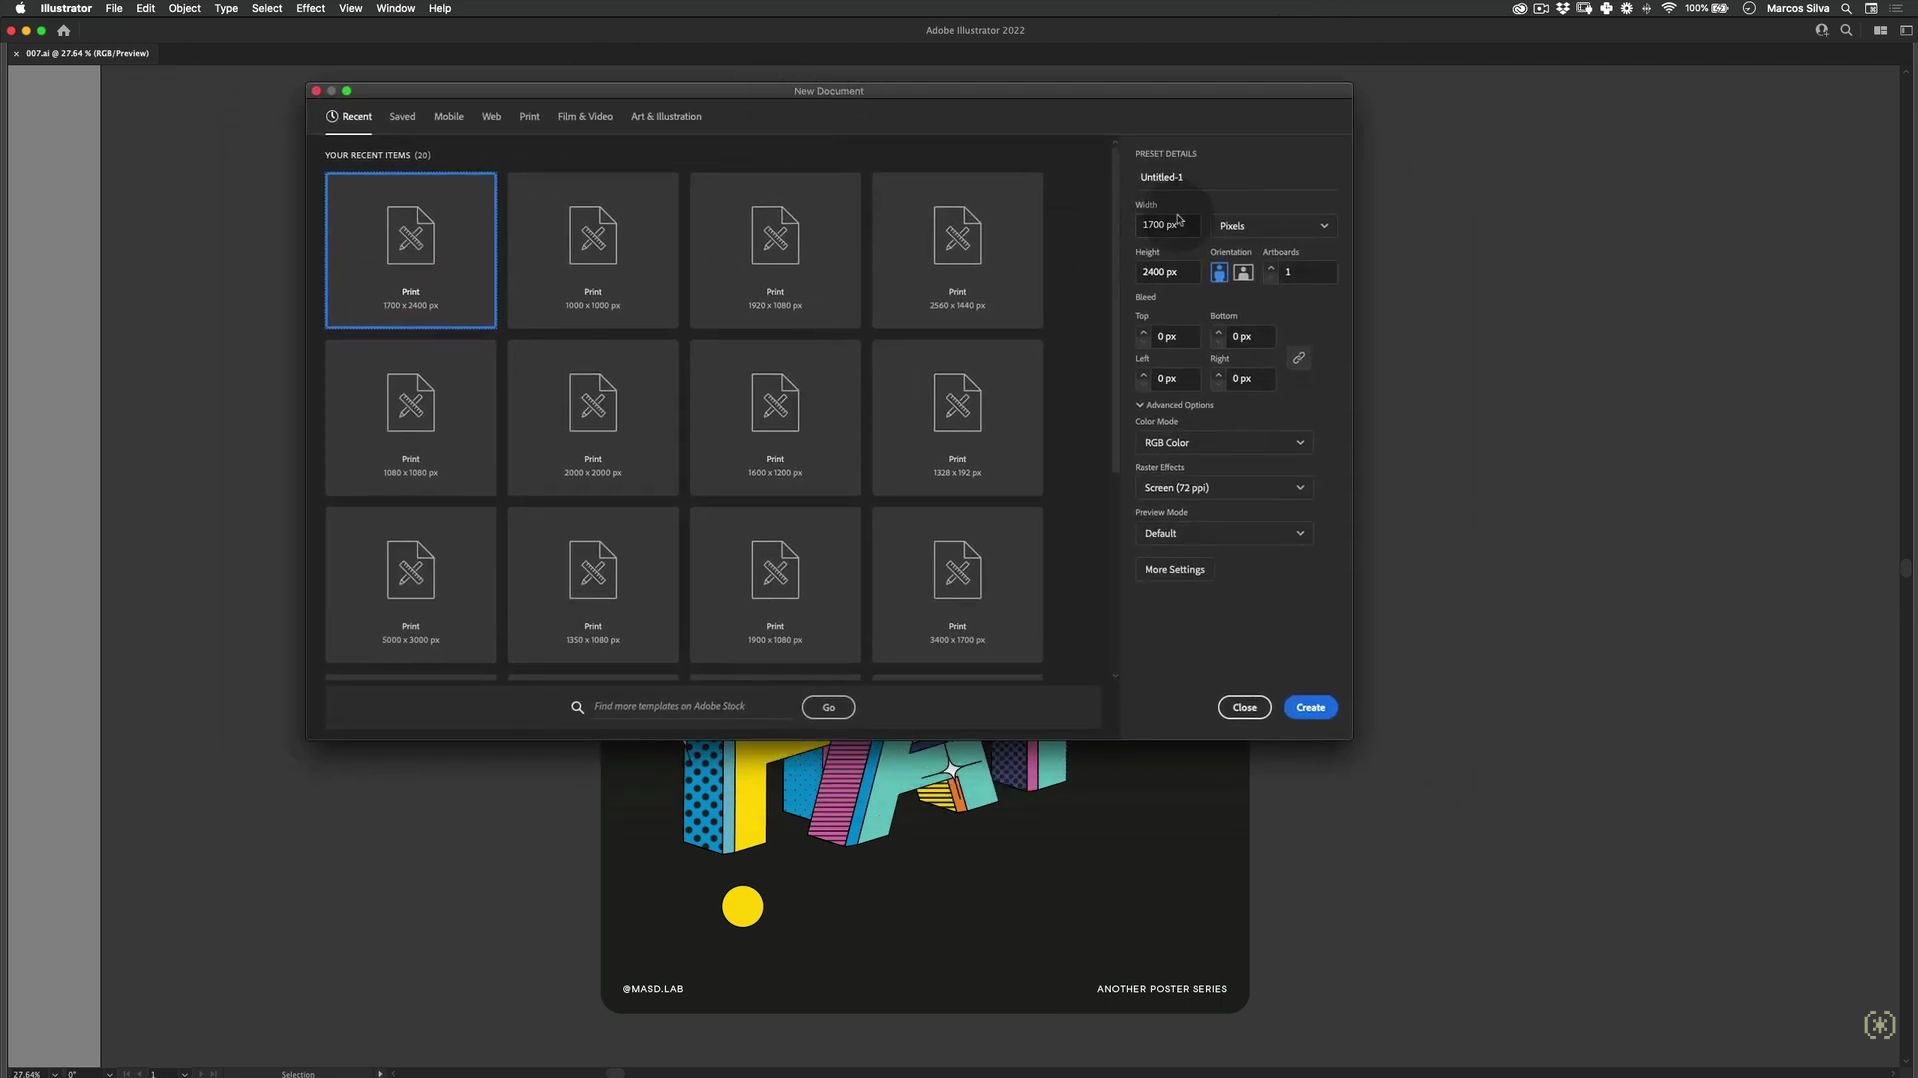
Task: Collapse the Advanced Options section
Action: pyautogui.click(x=1174, y=405)
